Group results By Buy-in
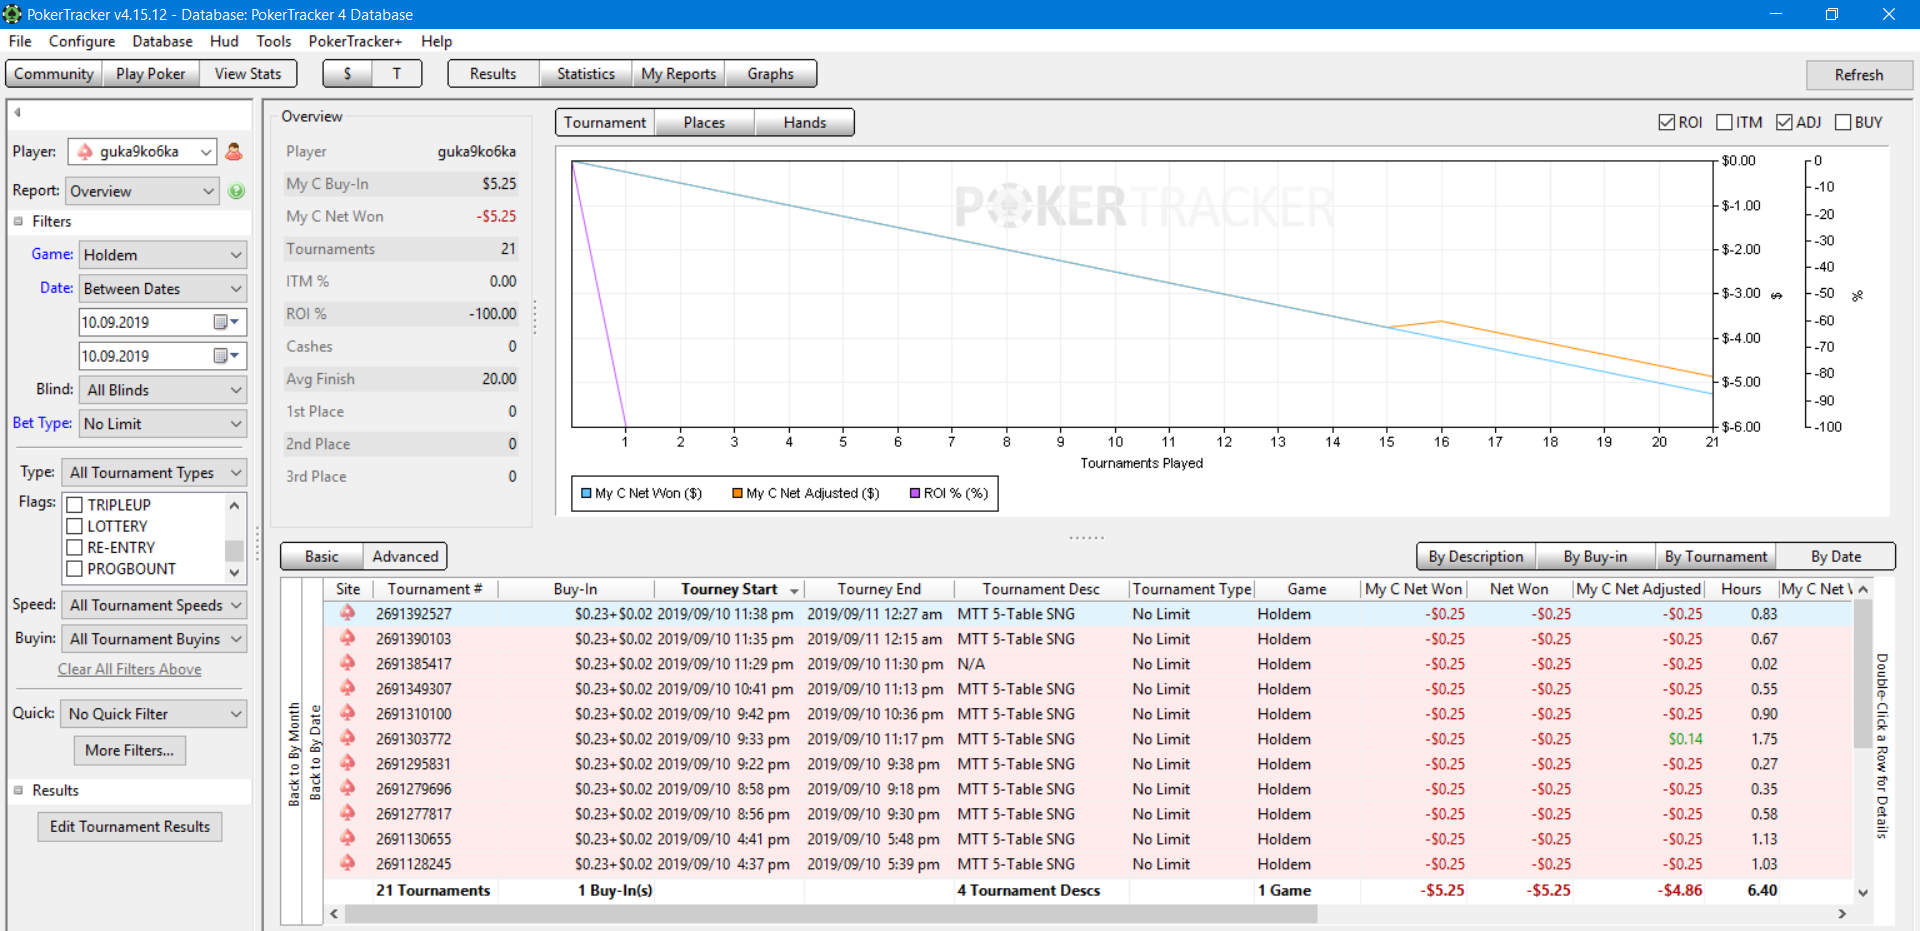 tap(1595, 557)
